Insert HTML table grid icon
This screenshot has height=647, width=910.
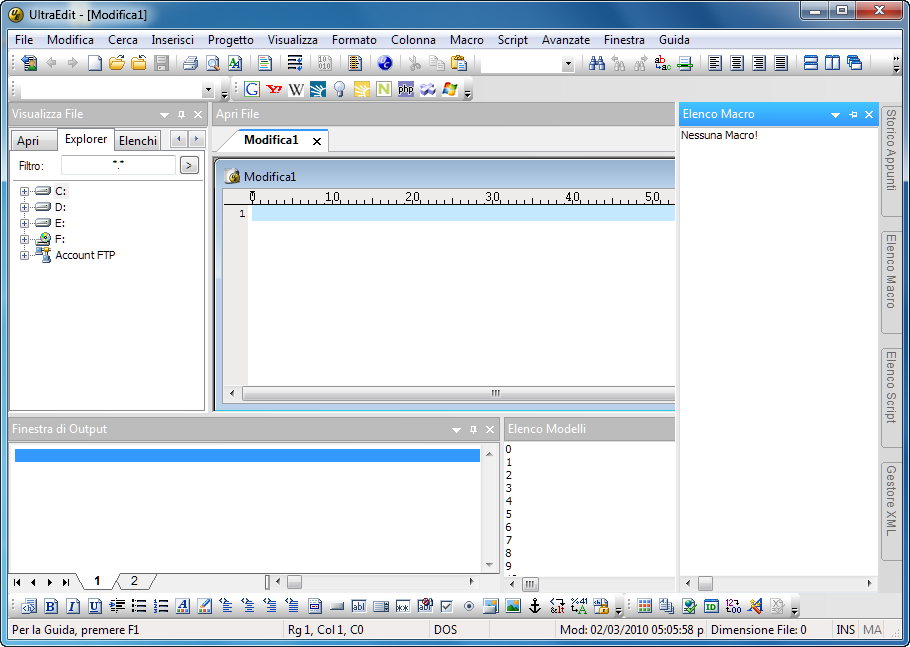click(x=644, y=606)
